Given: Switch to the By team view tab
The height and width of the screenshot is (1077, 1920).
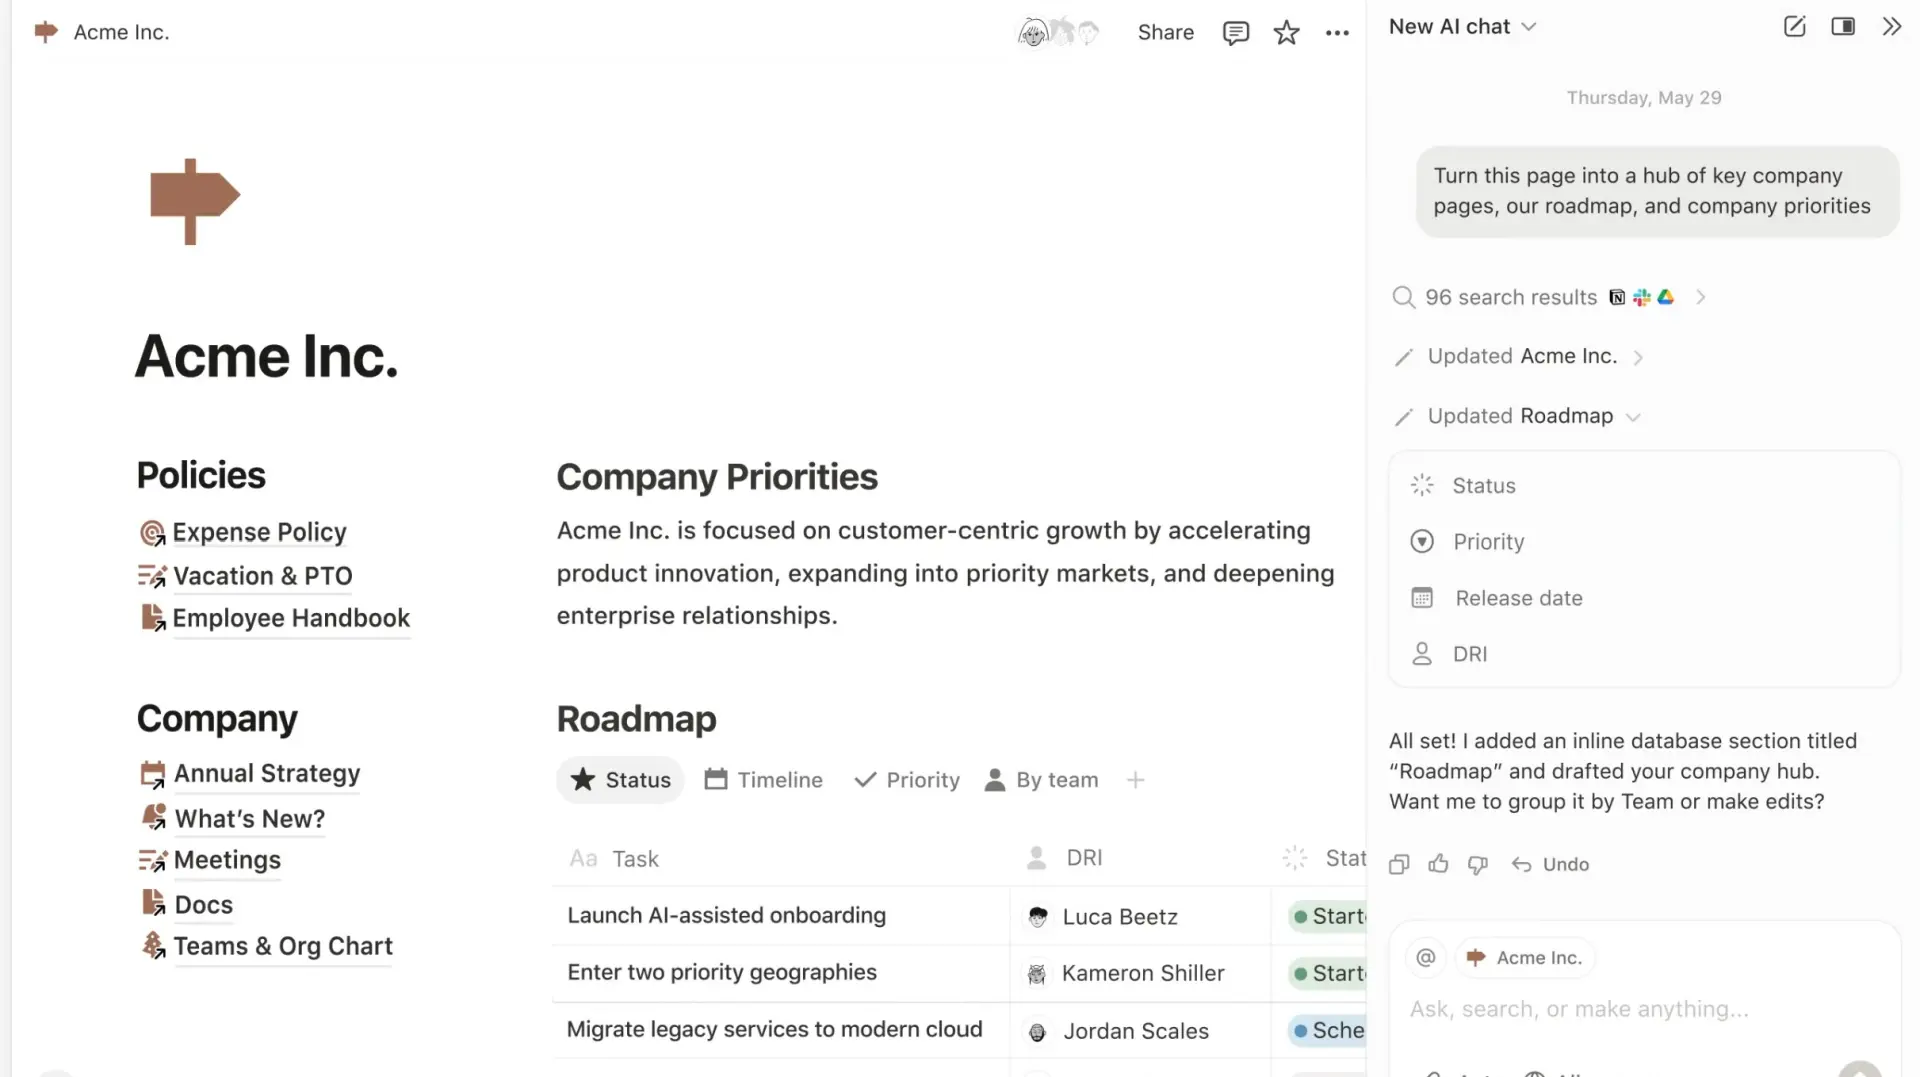Looking at the screenshot, I should (1042, 780).
